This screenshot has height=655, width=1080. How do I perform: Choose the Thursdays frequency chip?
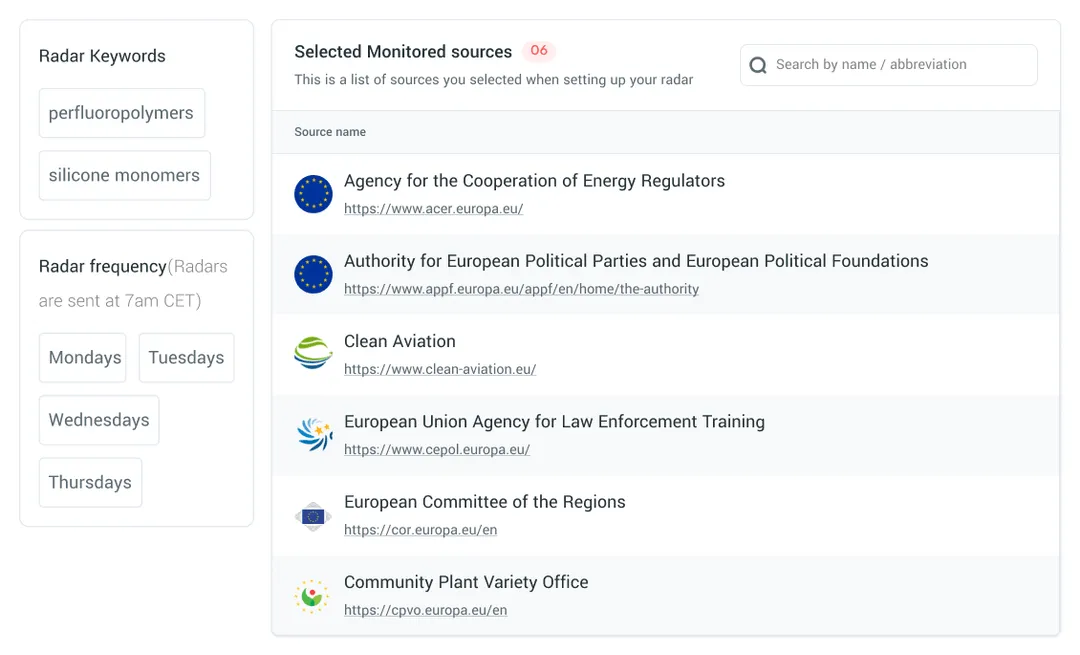(x=90, y=482)
